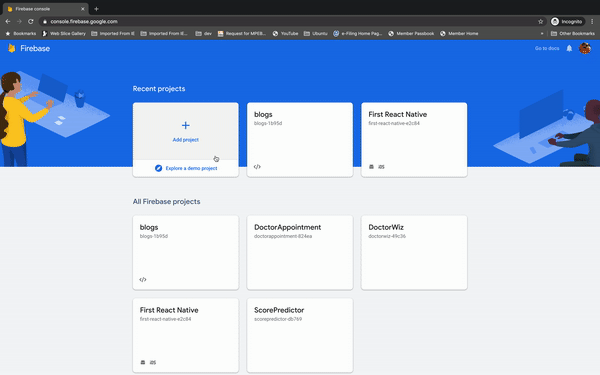The image size is (600, 375).
Task: Click the site lock icon in address bar
Action: (45, 21)
